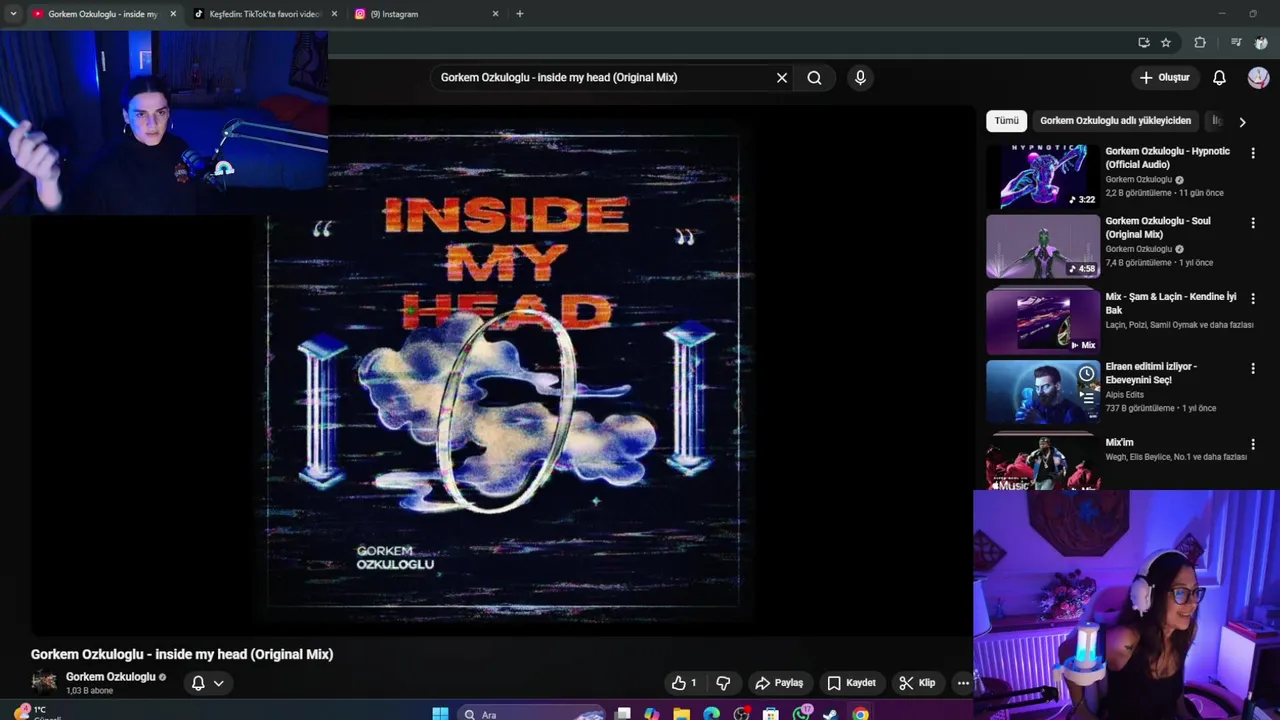This screenshot has height=720, width=1280.
Task: Open Gorkem Ozkuloglu channel name link
Action: pos(111,677)
